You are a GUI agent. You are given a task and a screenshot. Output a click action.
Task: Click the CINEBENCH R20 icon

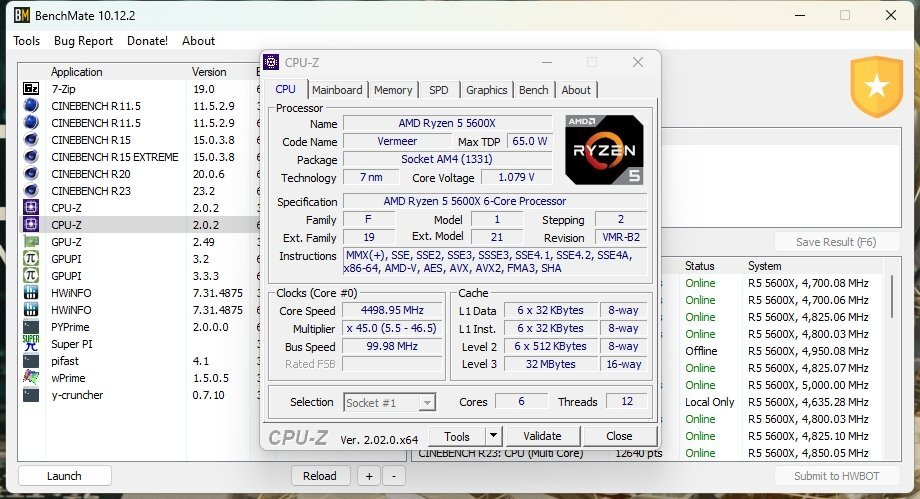[x=31, y=174]
